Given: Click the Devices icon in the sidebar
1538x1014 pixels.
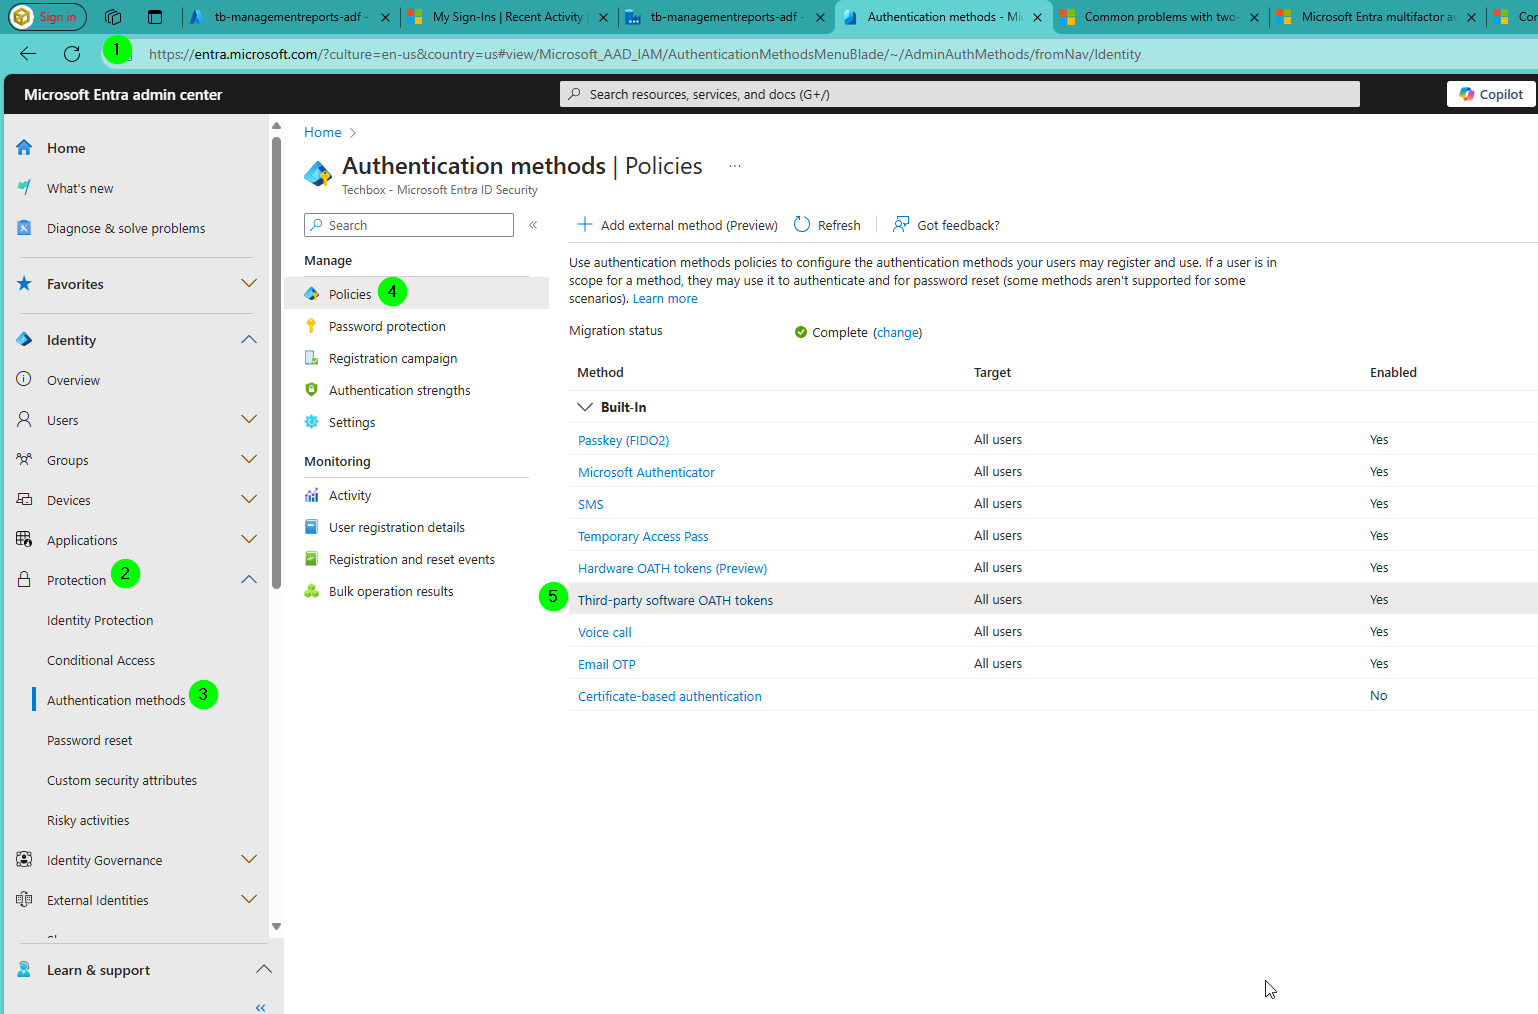Looking at the screenshot, I should (24, 500).
